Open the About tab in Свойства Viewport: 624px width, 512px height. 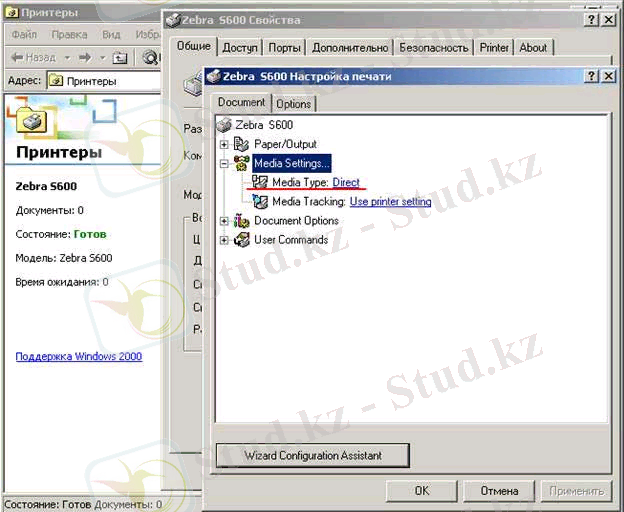pos(533,48)
